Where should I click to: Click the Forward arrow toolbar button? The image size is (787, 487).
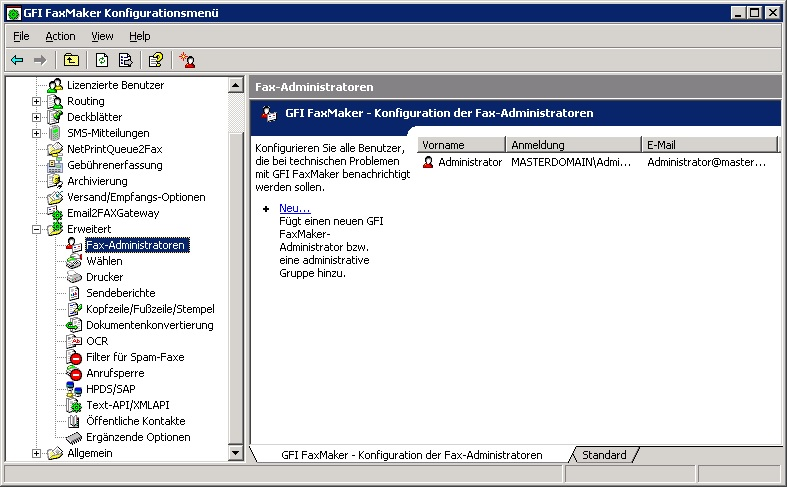[x=40, y=60]
